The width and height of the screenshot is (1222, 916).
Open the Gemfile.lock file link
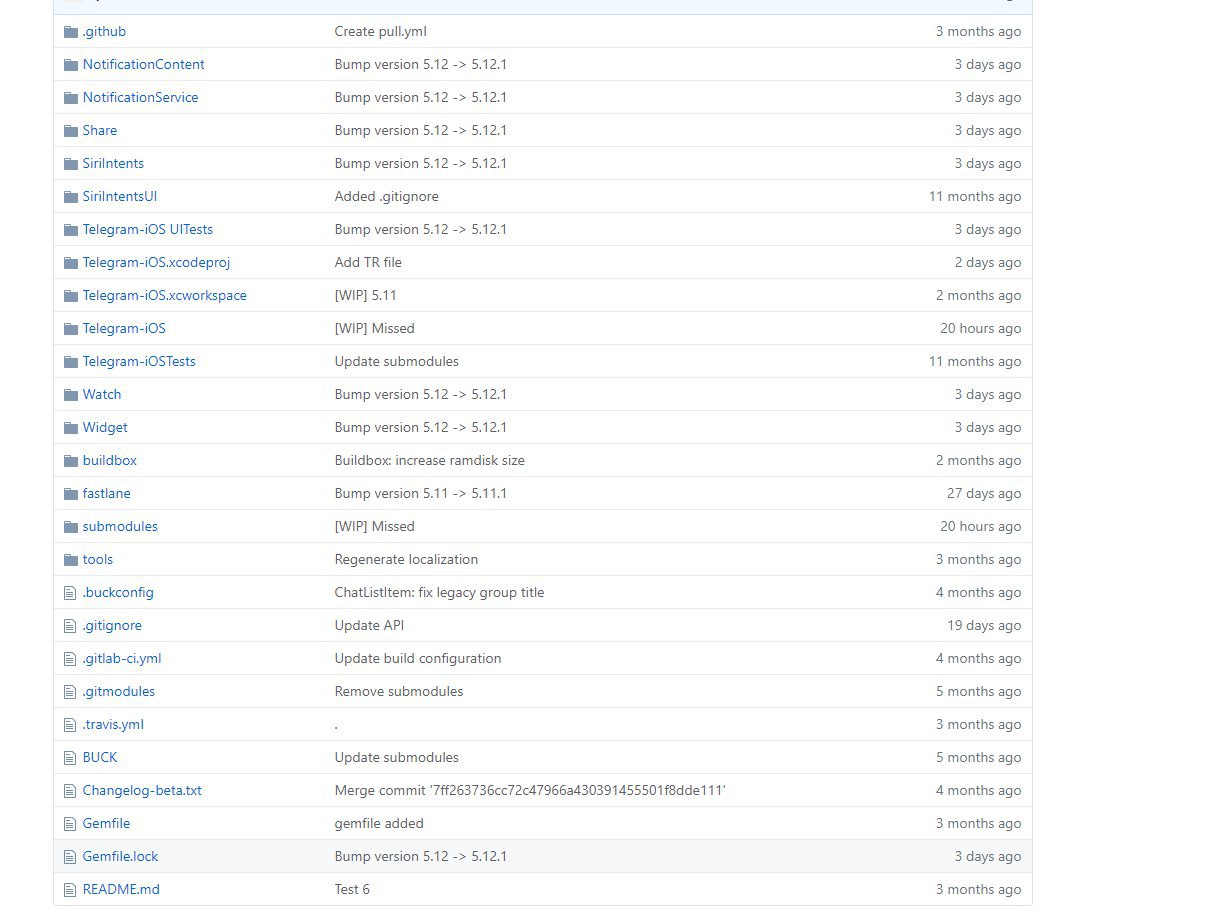(x=120, y=857)
